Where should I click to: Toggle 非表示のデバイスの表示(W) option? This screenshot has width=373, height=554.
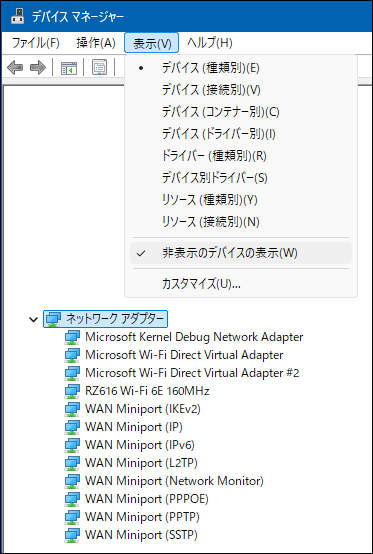click(x=241, y=253)
